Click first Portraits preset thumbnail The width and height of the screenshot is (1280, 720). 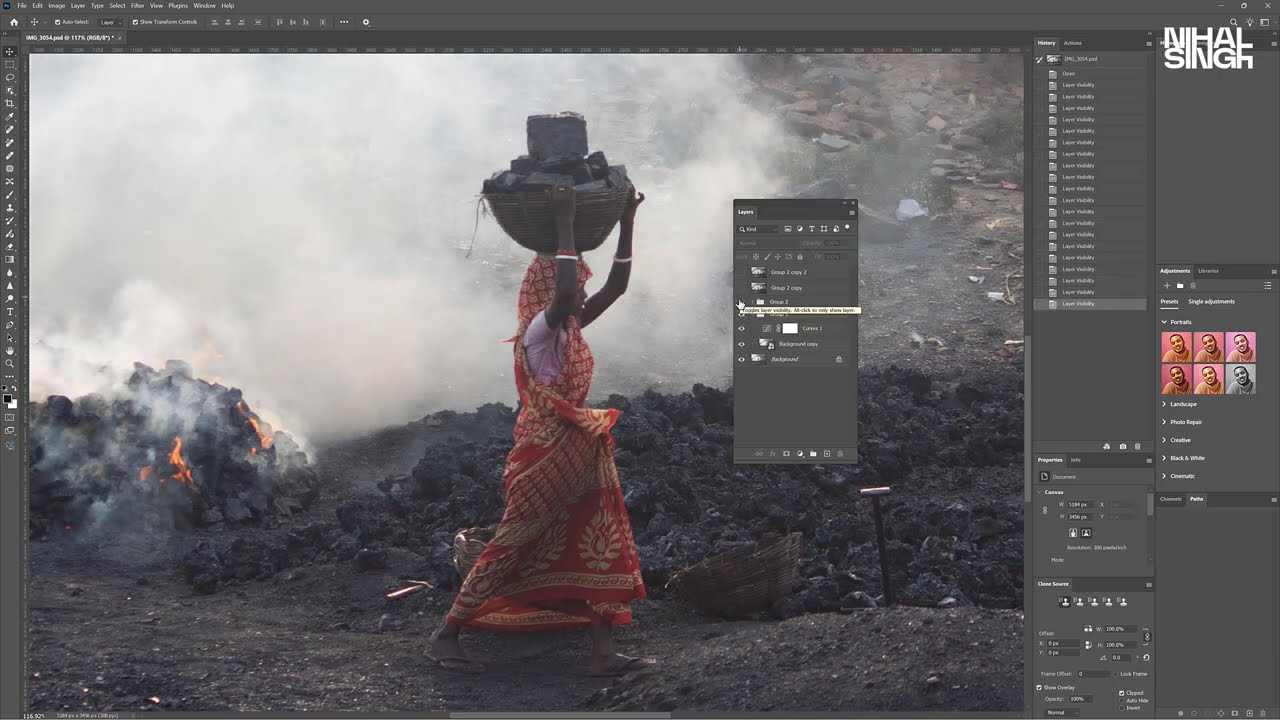point(1176,347)
